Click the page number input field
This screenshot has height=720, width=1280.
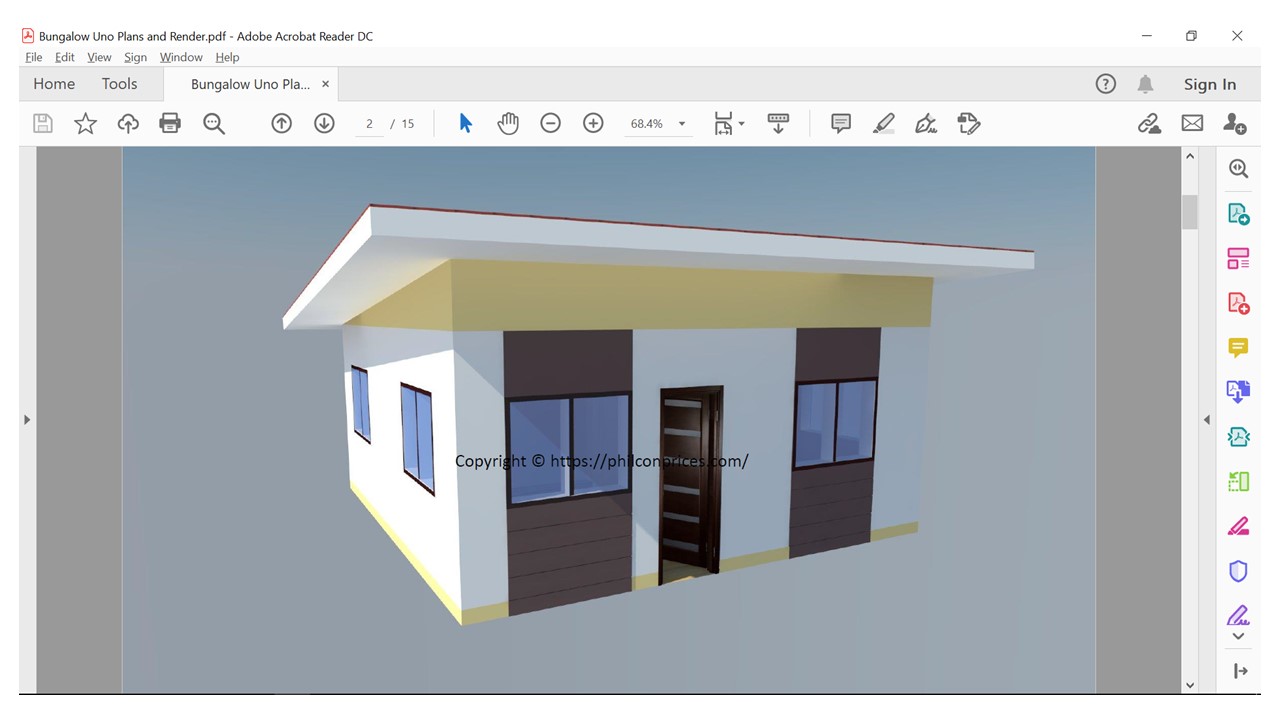(x=369, y=124)
